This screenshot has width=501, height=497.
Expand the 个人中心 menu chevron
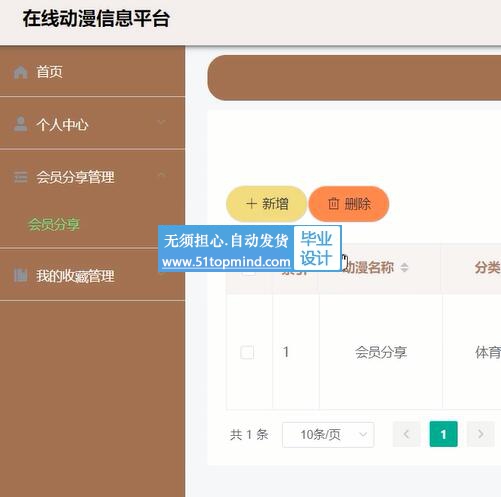pyautogui.click(x=162, y=122)
